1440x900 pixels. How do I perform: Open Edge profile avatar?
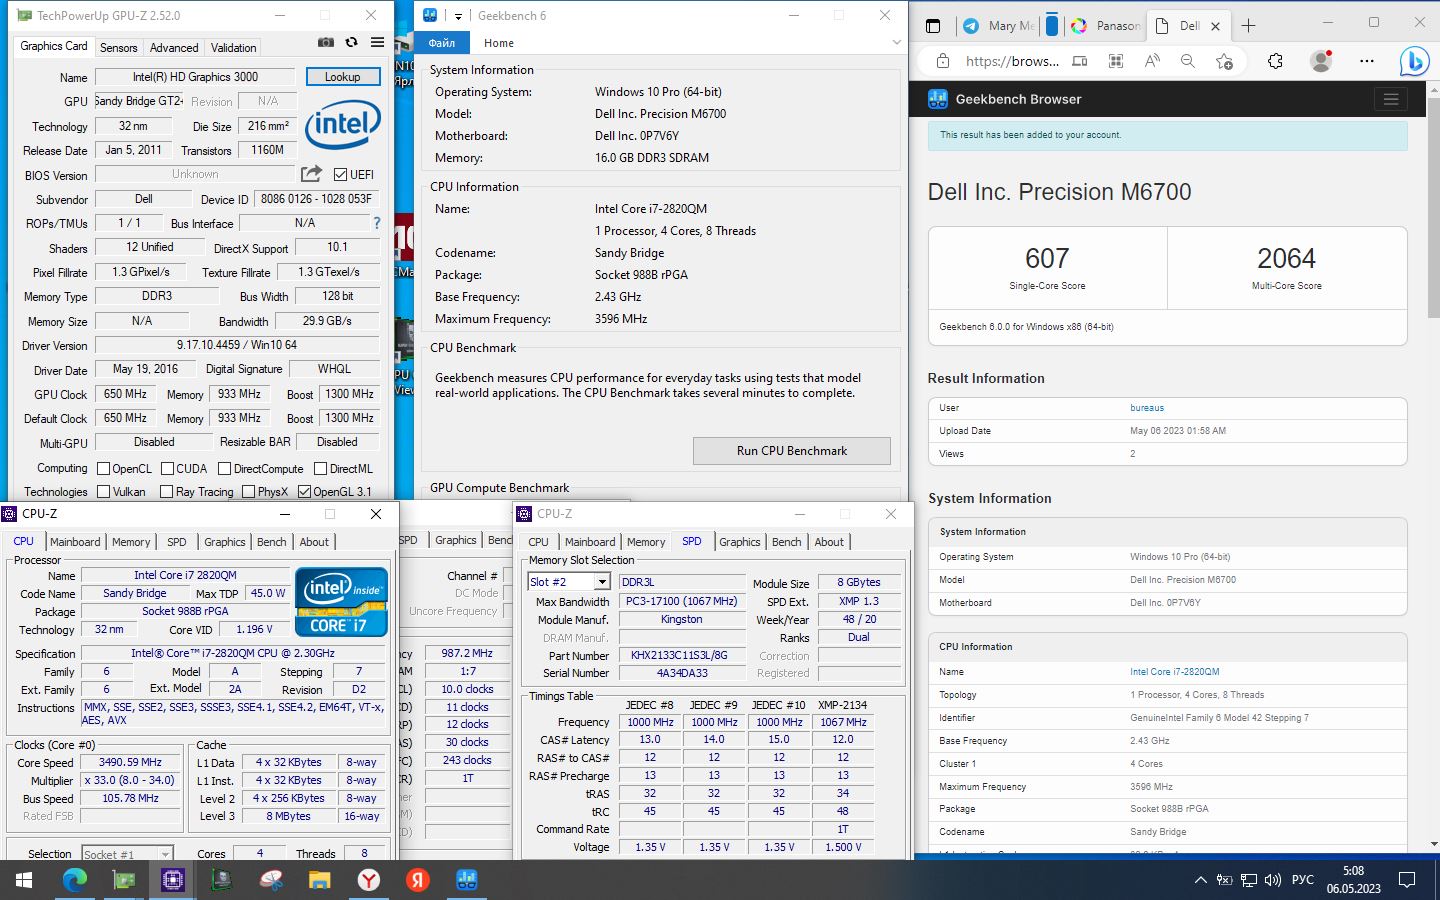(x=1321, y=61)
